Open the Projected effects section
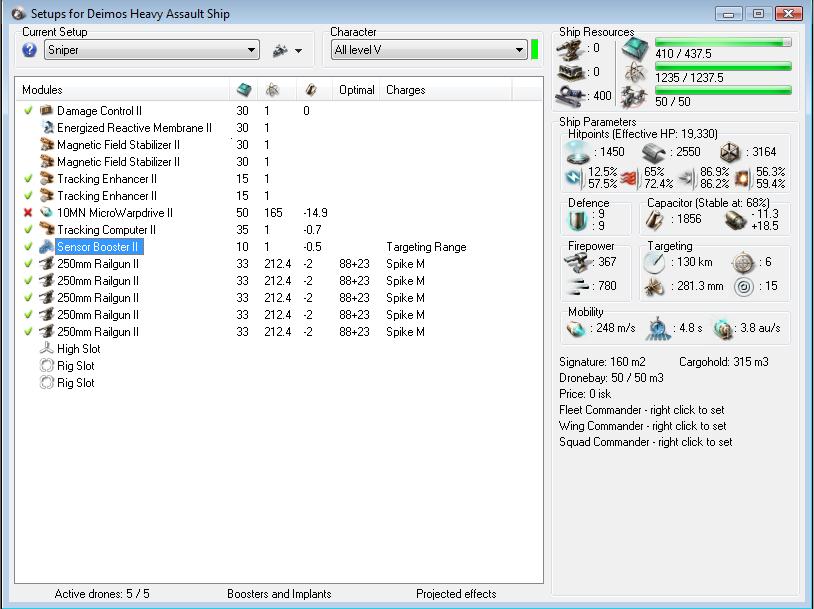 [x=456, y=593]
